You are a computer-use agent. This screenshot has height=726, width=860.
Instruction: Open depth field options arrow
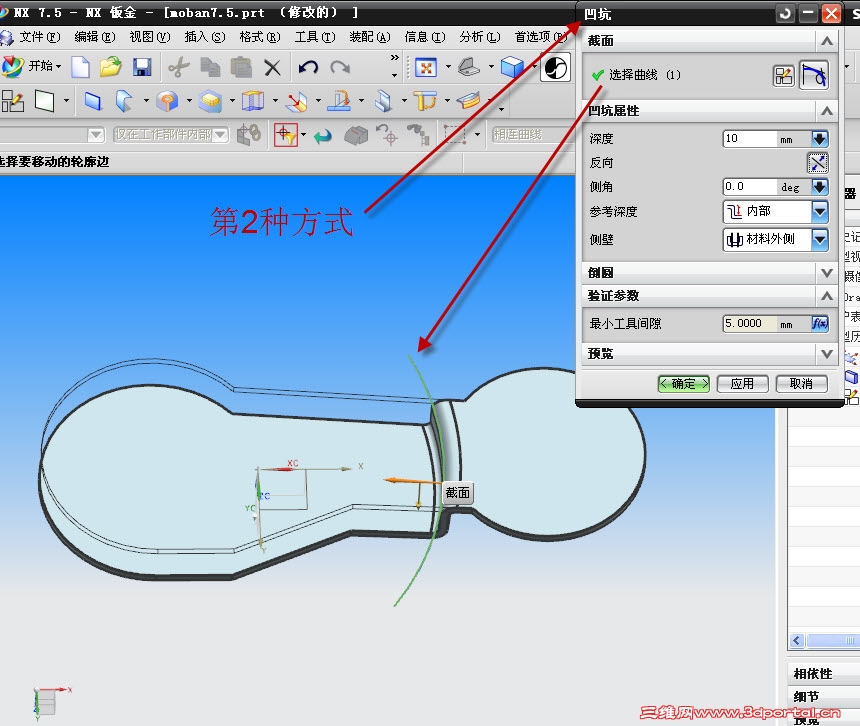[x=819, y=139]
